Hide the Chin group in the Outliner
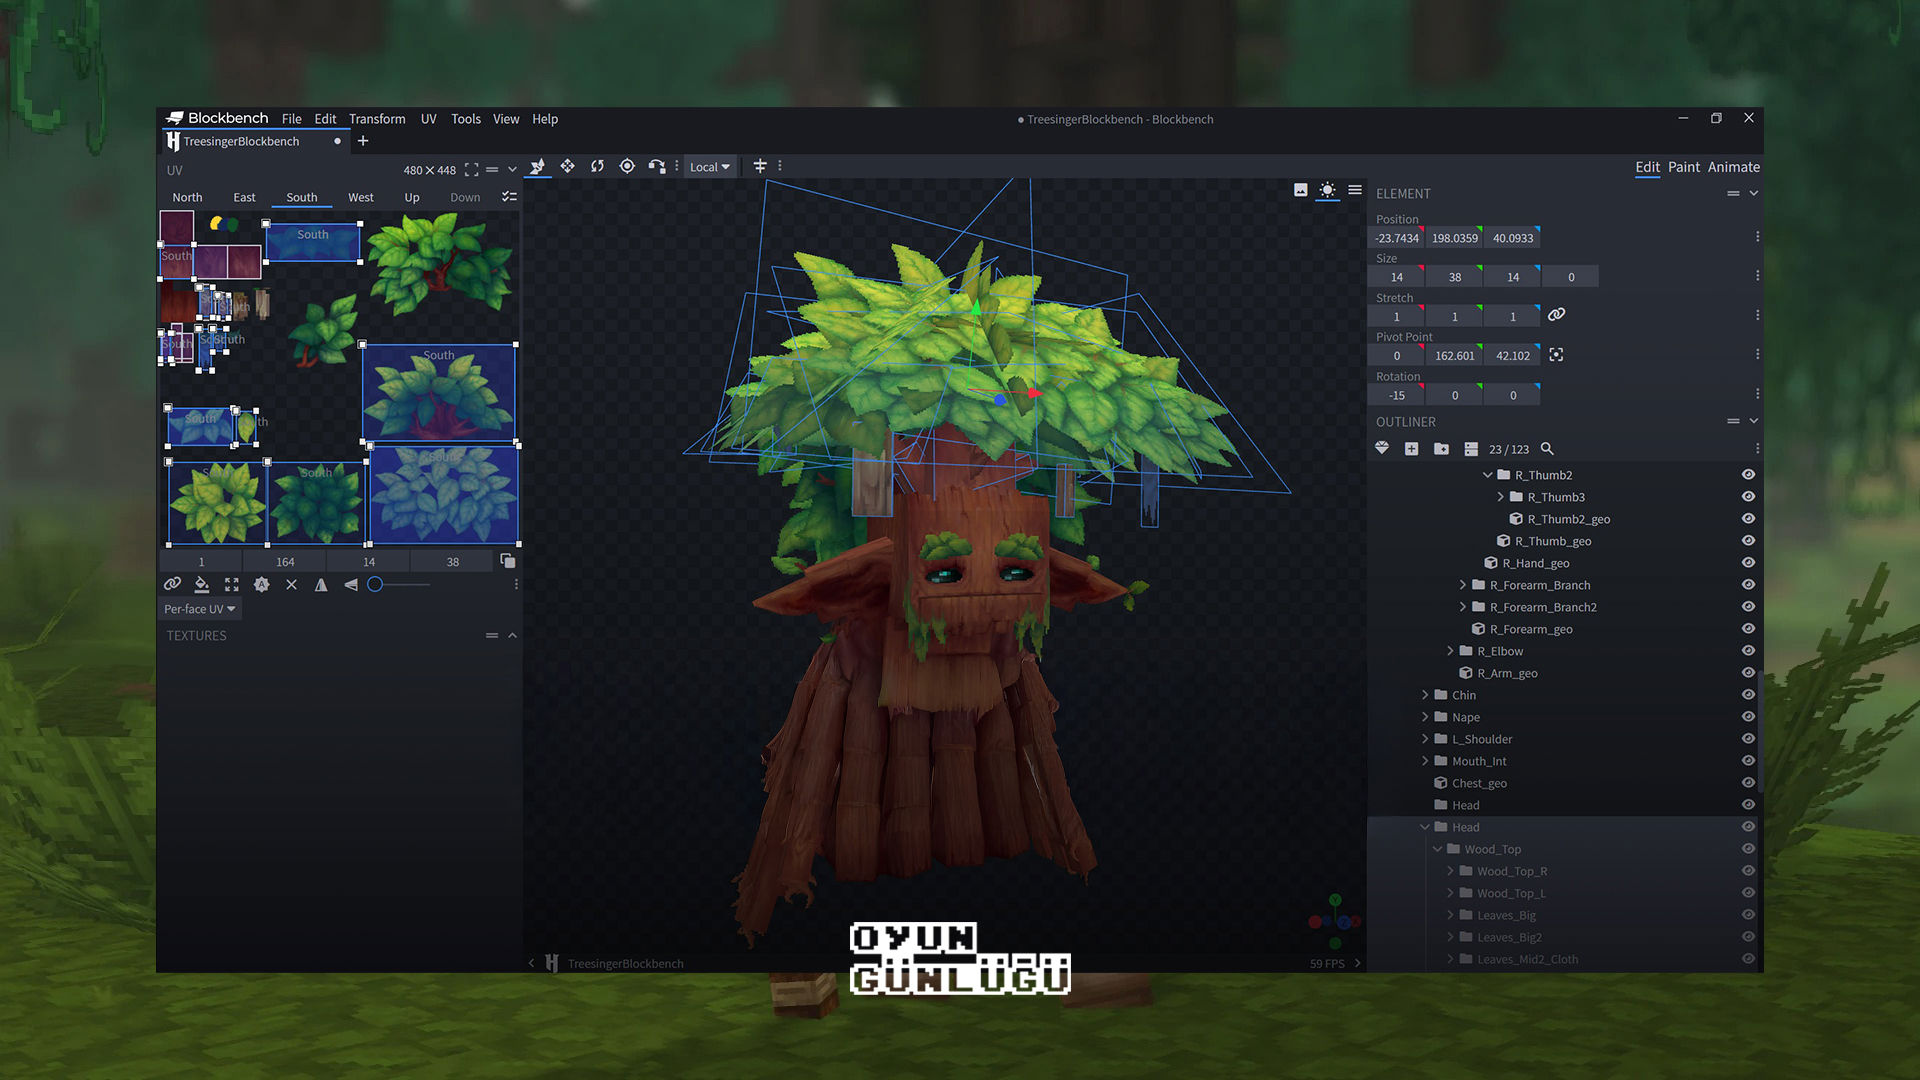The height and width of the screenshot is (1080, 1920). 1747,694
